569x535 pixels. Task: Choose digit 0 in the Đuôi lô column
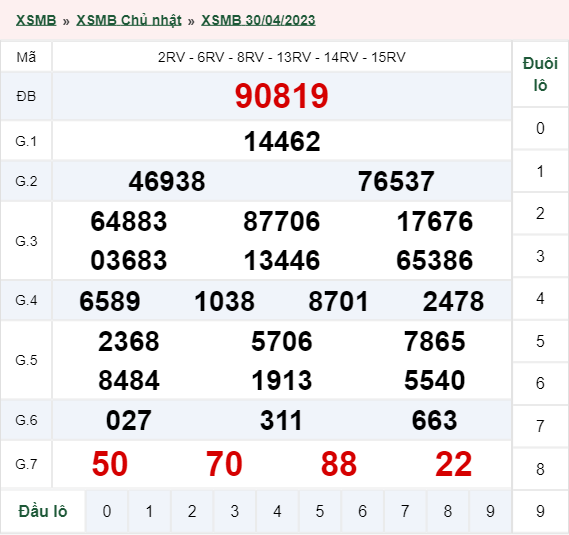pos(540,128)
